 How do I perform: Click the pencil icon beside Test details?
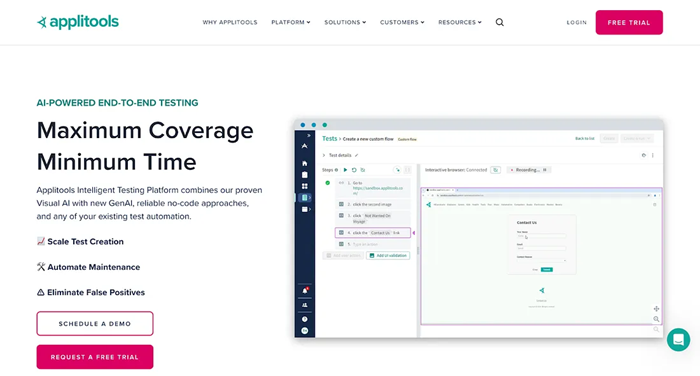pos(356,155)
